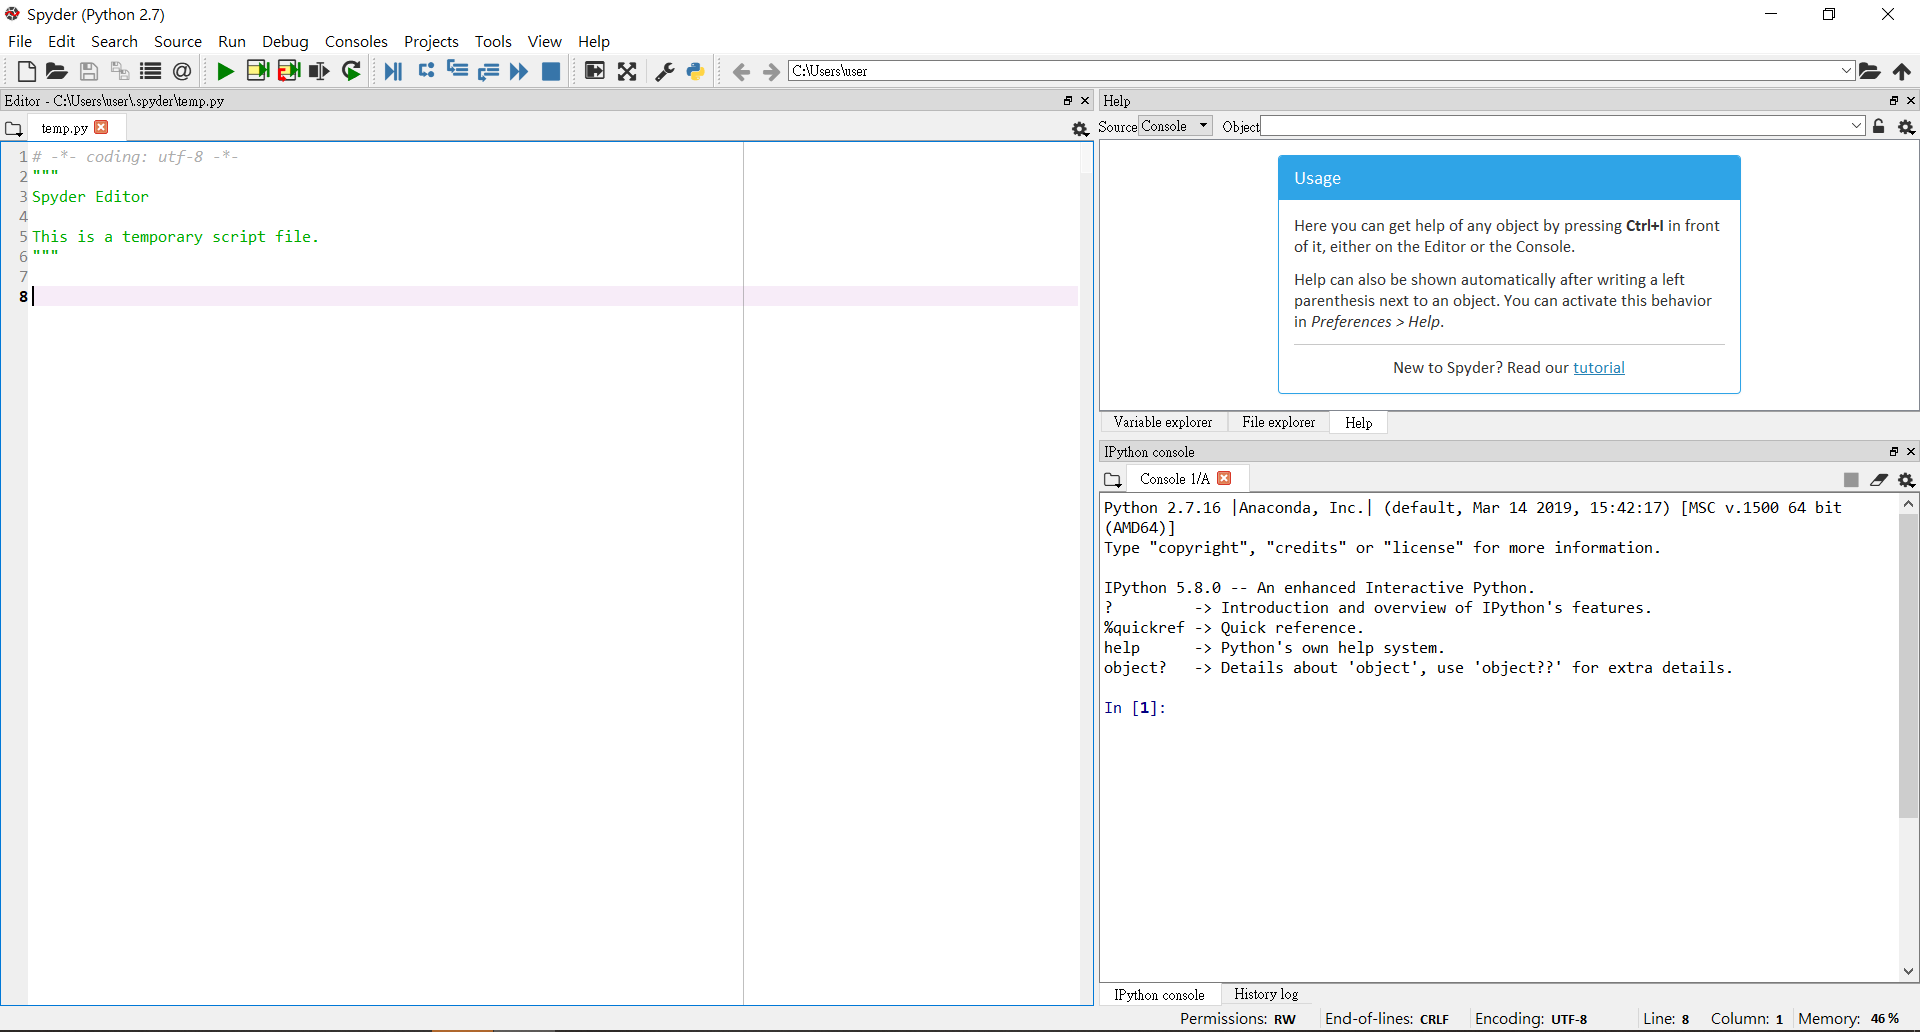
Task: Click the Maximize current pane icon
Action: 595,71
